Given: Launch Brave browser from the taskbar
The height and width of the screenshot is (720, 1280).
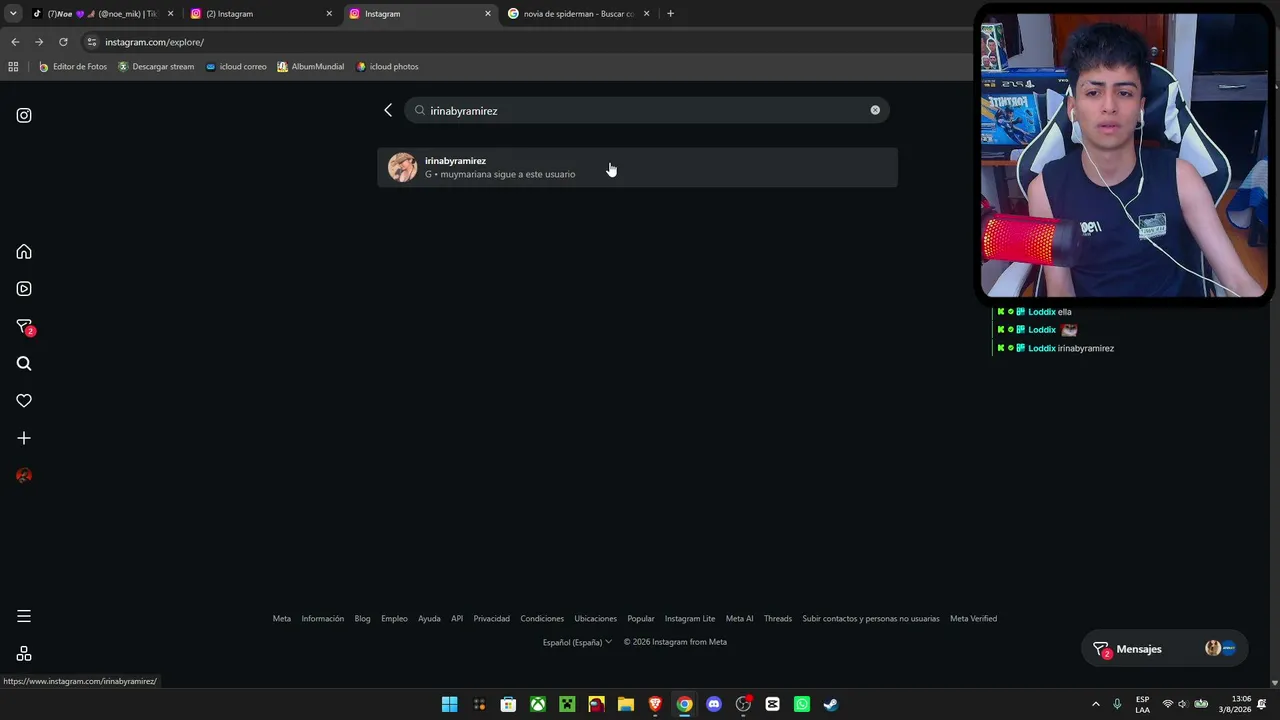Looking at the screenshot, I should click(655, 704).
